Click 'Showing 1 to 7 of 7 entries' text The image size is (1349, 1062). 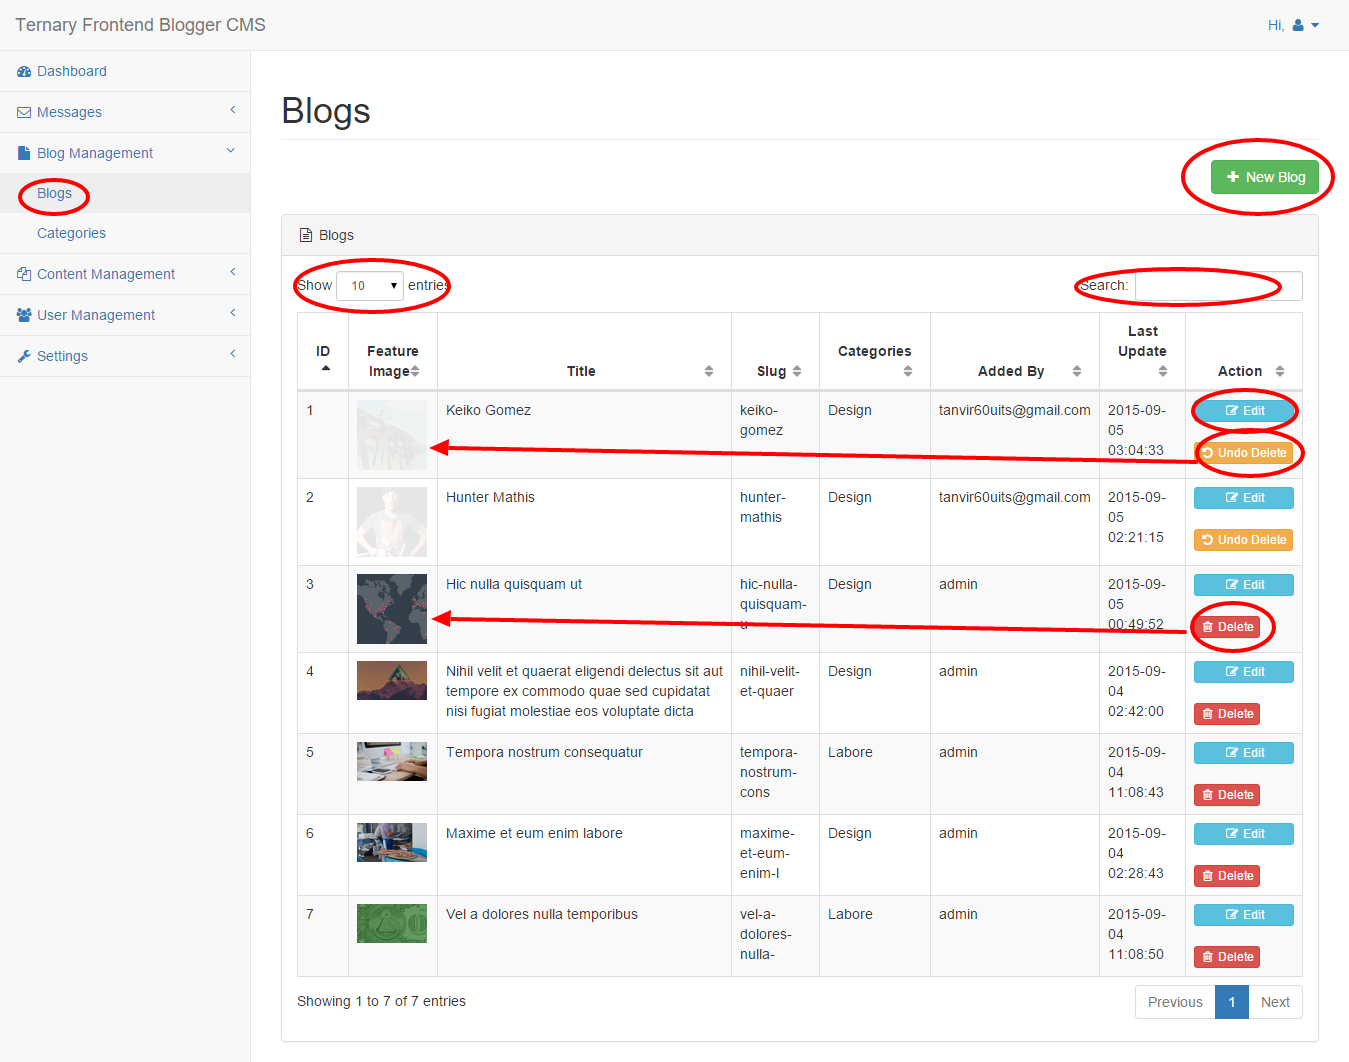(x=381, y=1001)
